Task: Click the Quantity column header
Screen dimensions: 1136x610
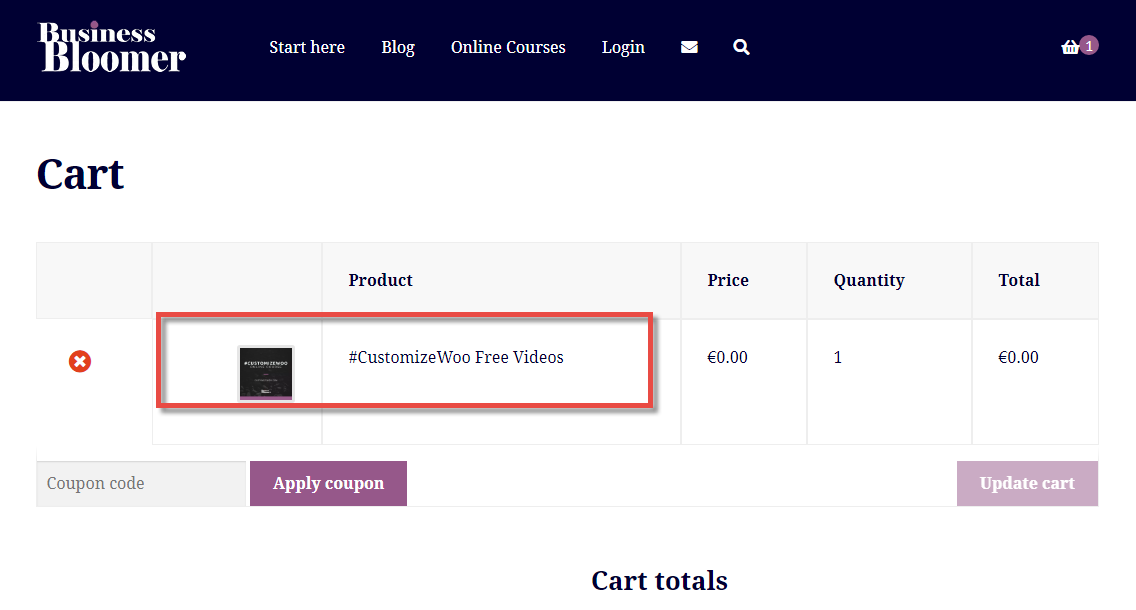Action: (869, 280)
